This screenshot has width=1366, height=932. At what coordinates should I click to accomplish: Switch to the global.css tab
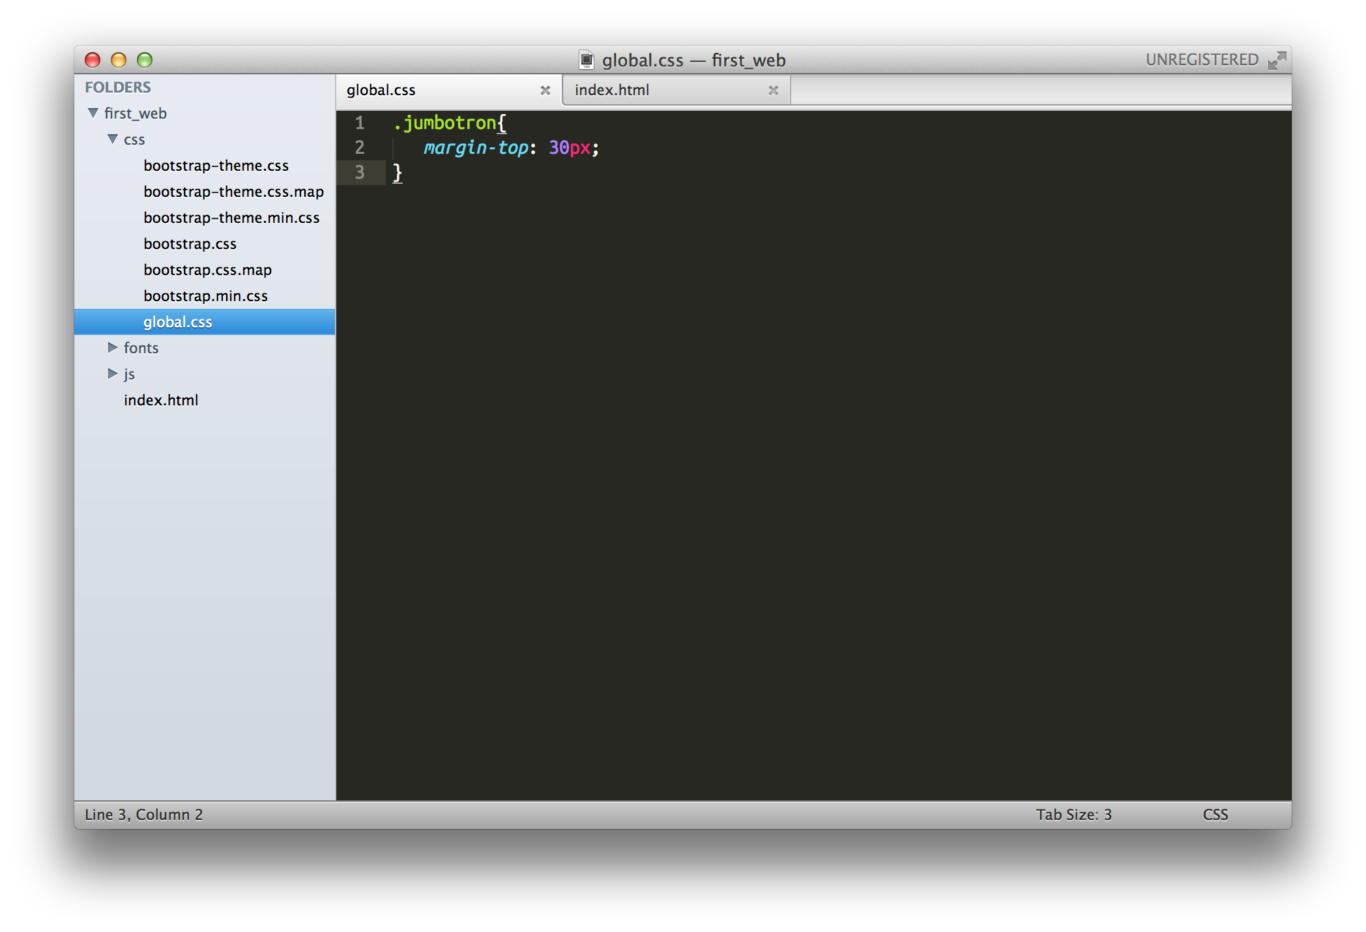click(449, 90)
